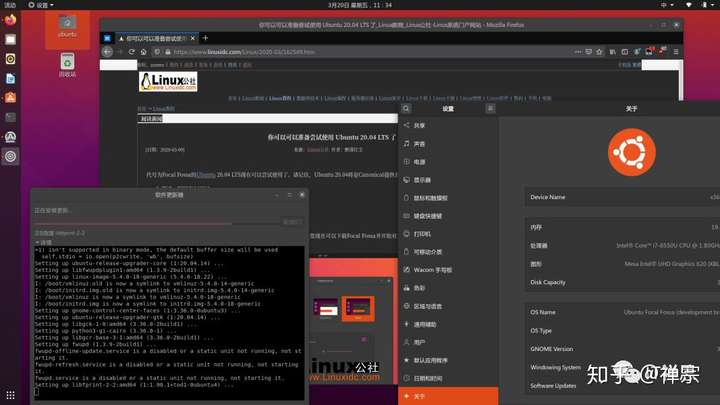Close the Firefox article tab

click(x=193, y=39)
